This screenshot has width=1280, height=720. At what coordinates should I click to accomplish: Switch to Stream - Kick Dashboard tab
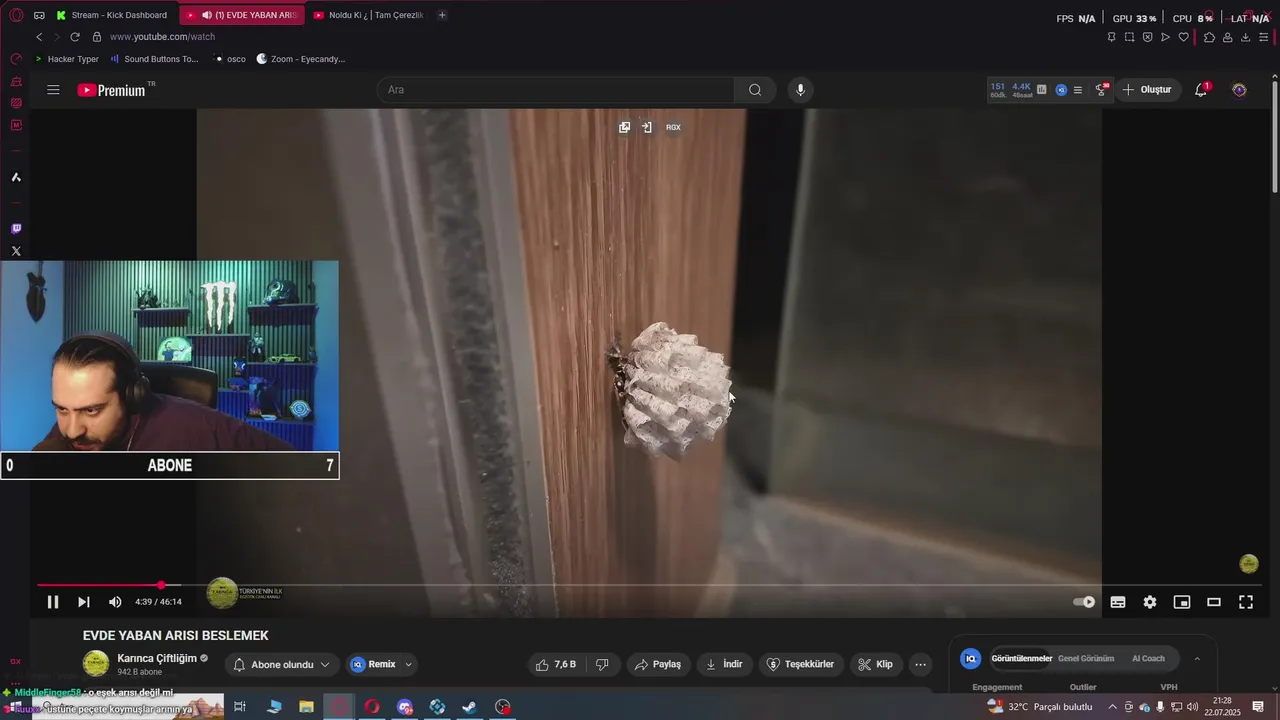[x=113, y=15]
